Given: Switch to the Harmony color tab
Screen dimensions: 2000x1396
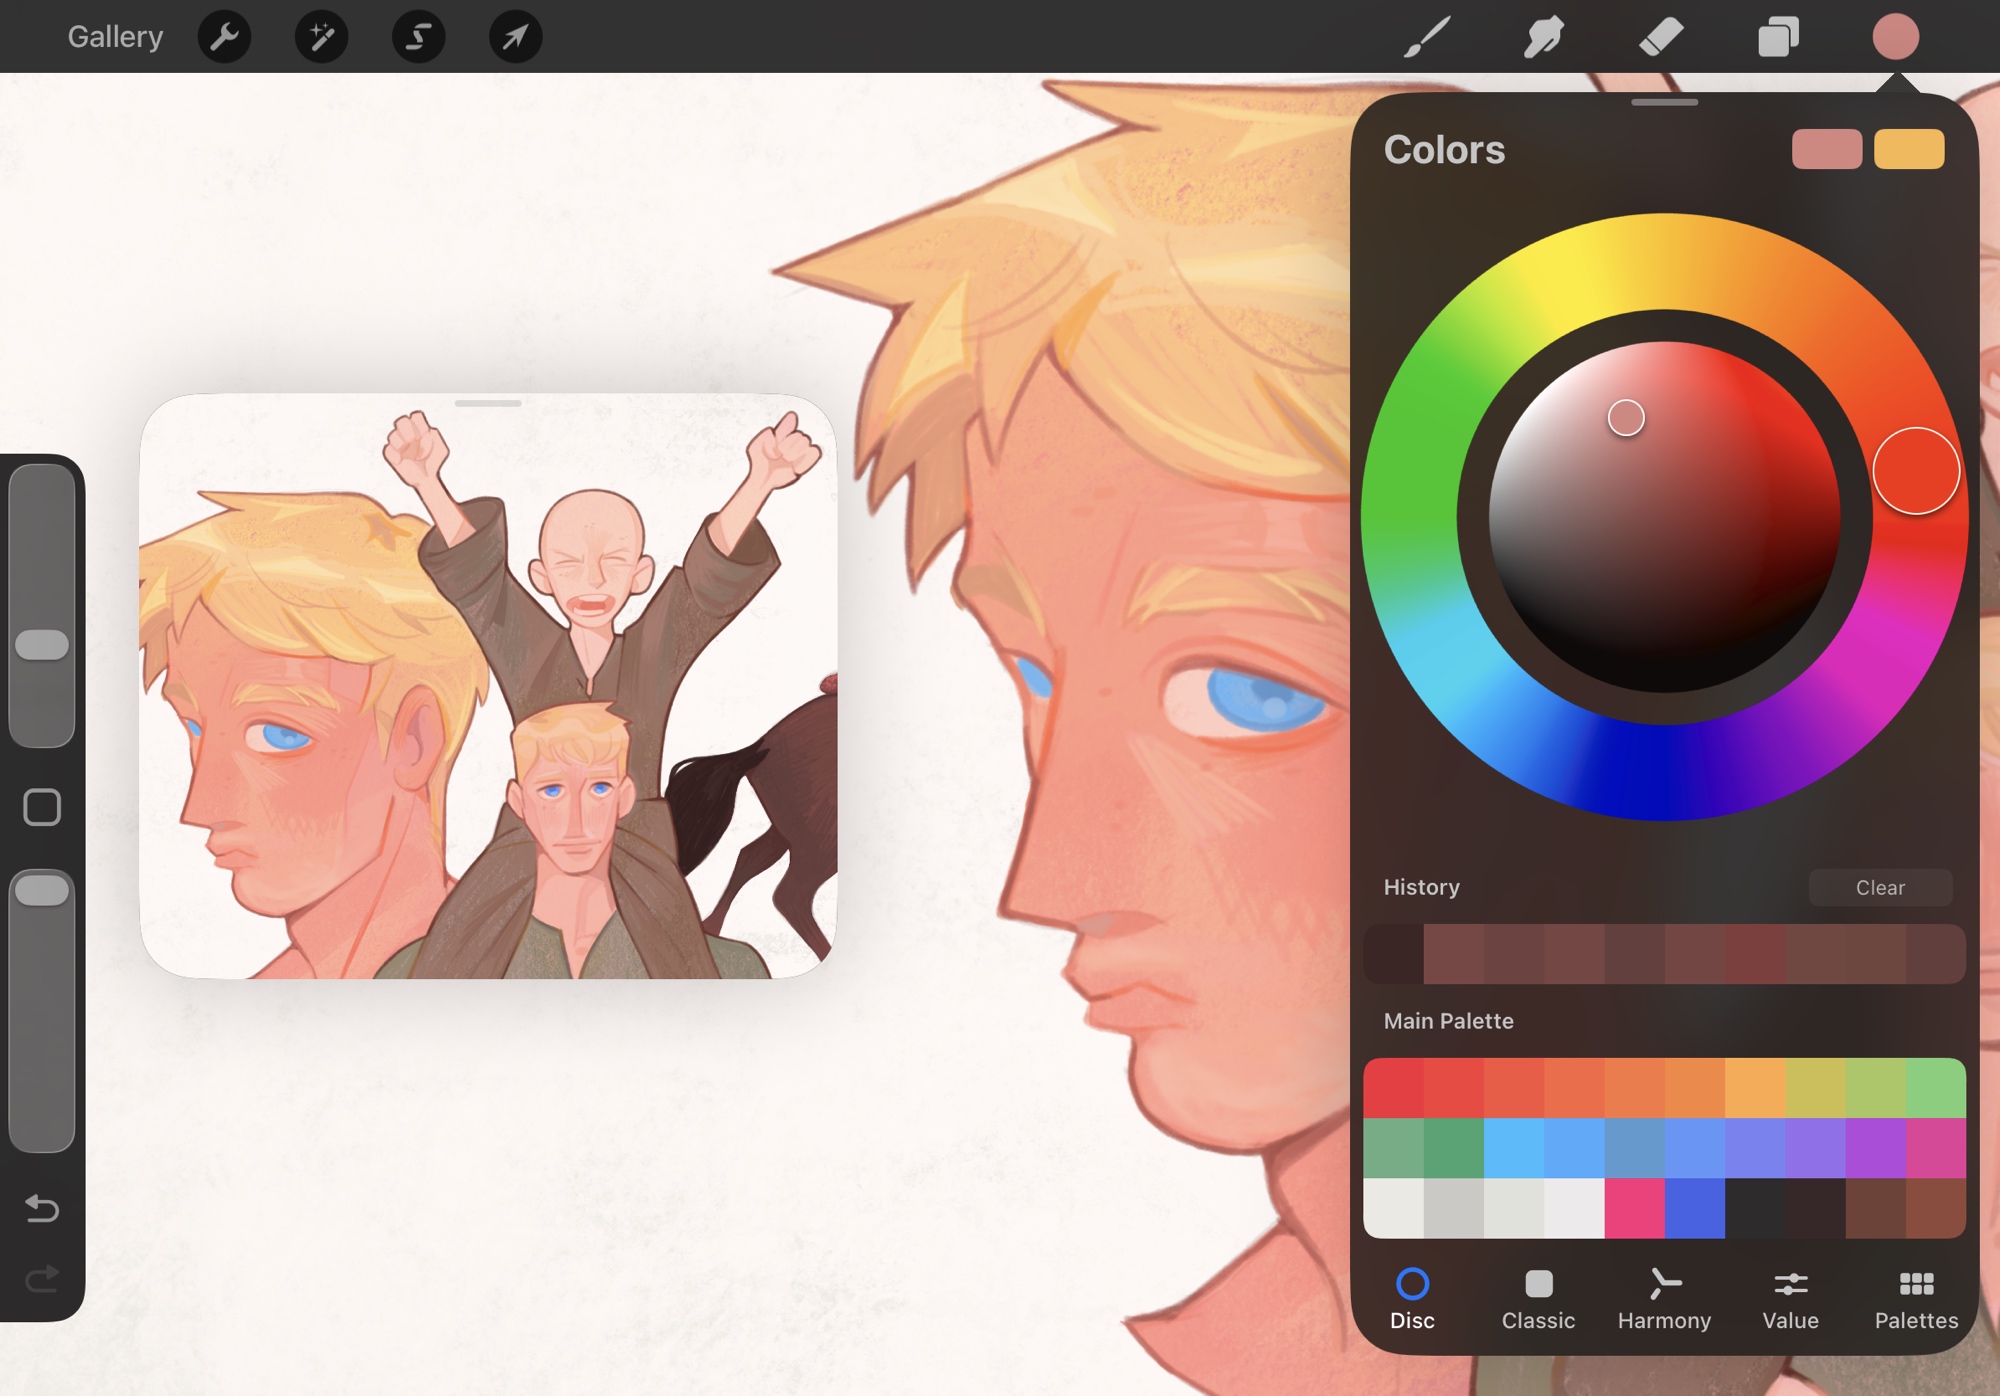Looking at the screenshot, I should coord(1664,1299).
